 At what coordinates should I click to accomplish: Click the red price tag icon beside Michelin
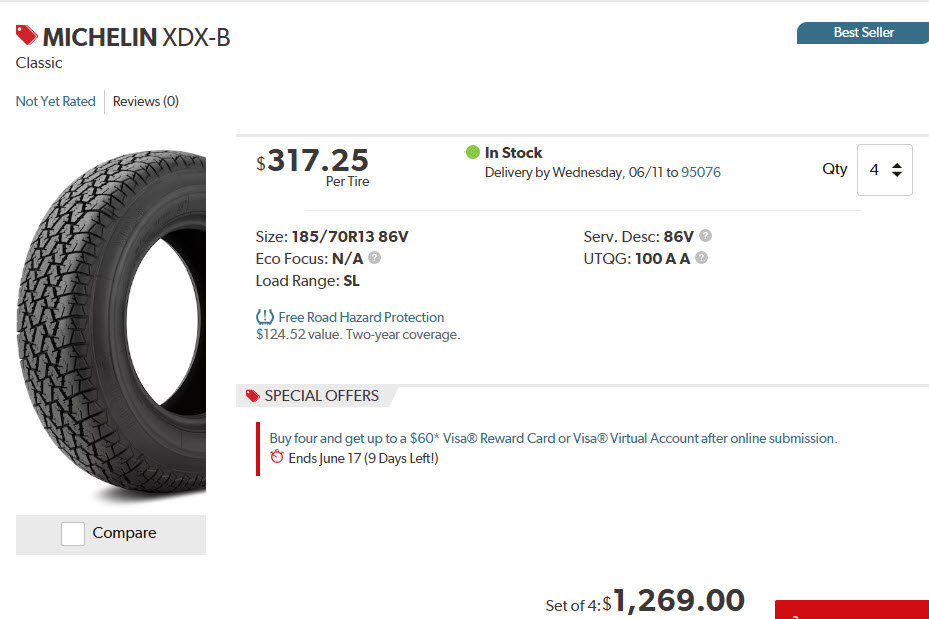(x=27, y=36)
